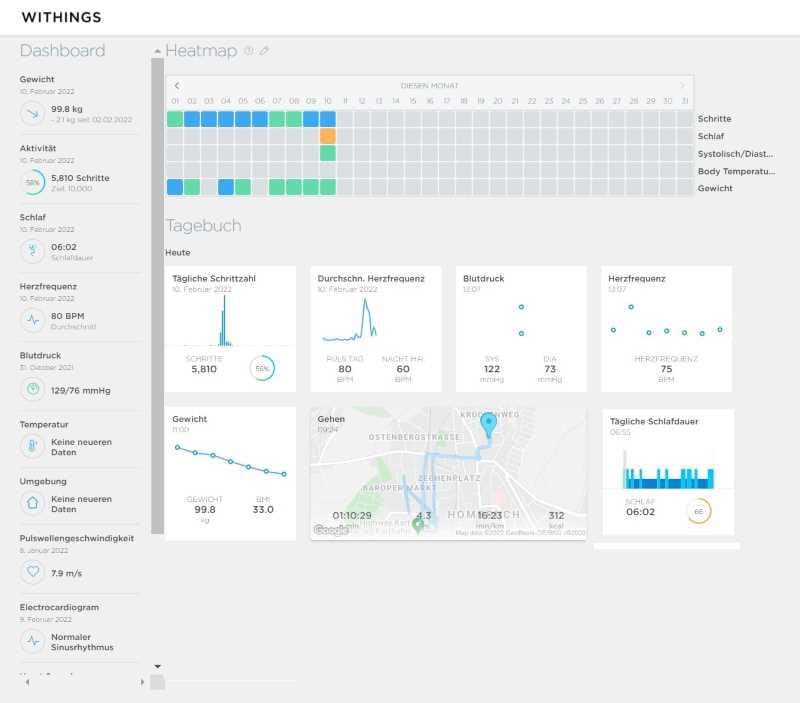Click the Schlaf row label of the heatmap
This screenshot has height=703, width=800.
tap(711, 136)
